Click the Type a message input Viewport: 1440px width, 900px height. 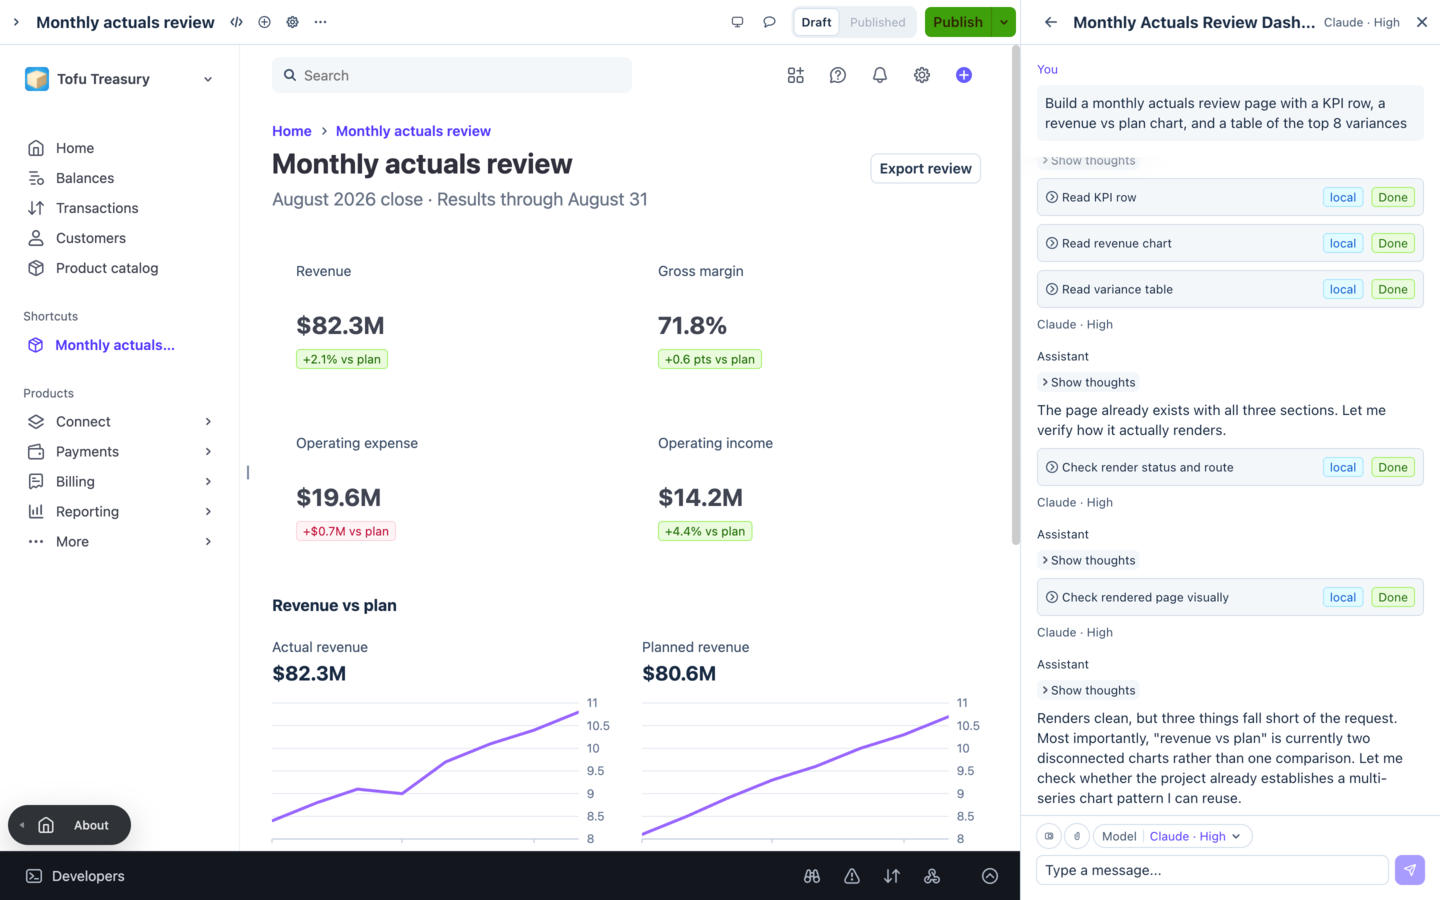1212,870
